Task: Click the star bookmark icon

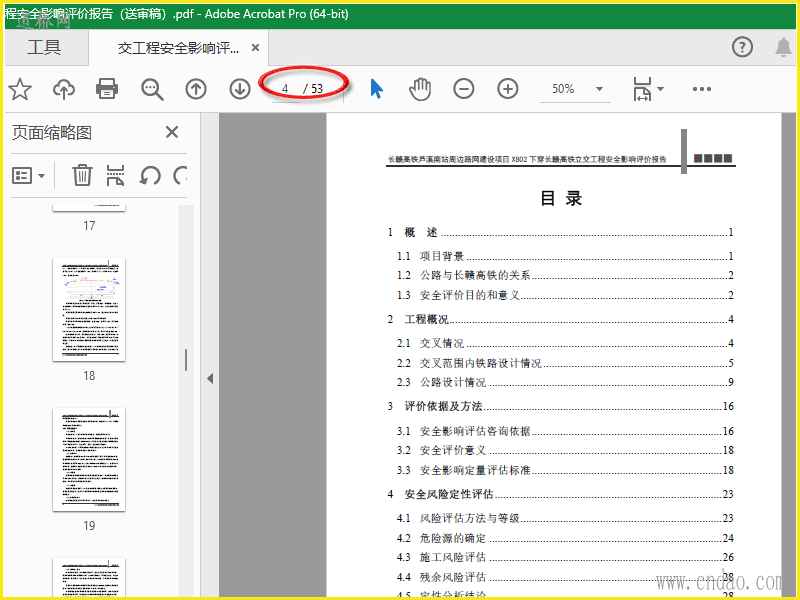Action: click(20, 89)
